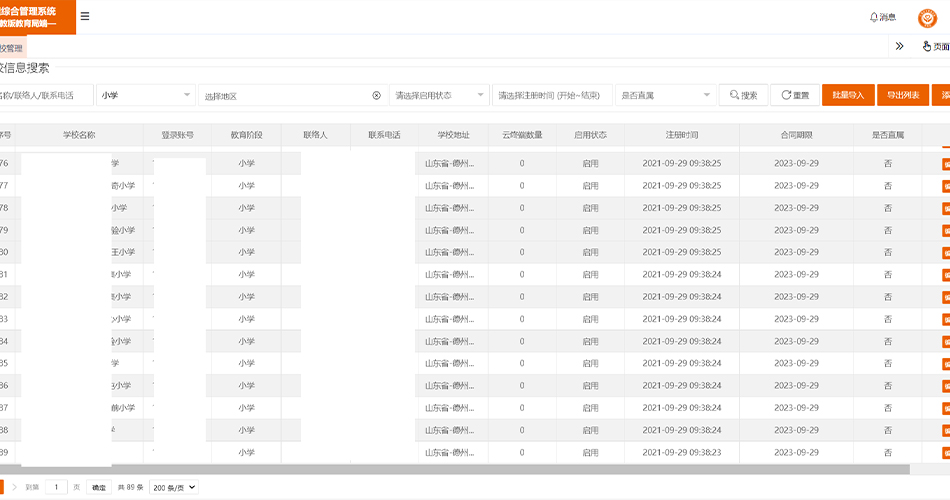
Task: Click the 搜索 magnifier search button
Action: tap(743, 96)
